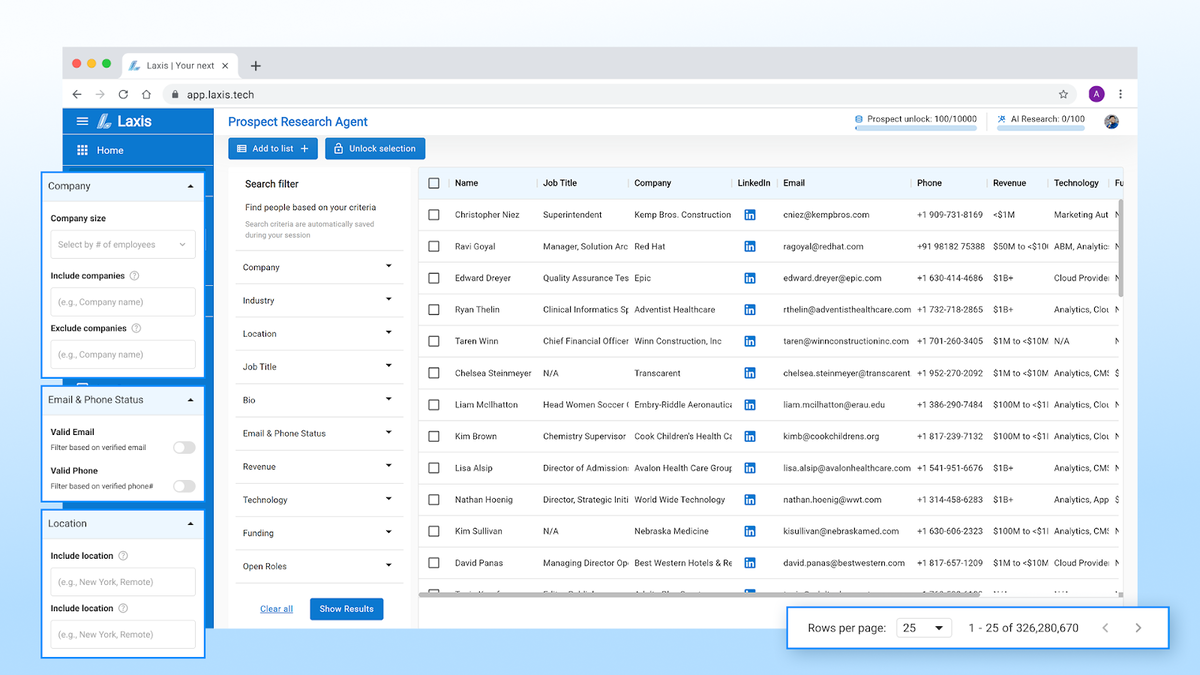Click the sidebar hamburger menu icon

[x=82, y=121]
